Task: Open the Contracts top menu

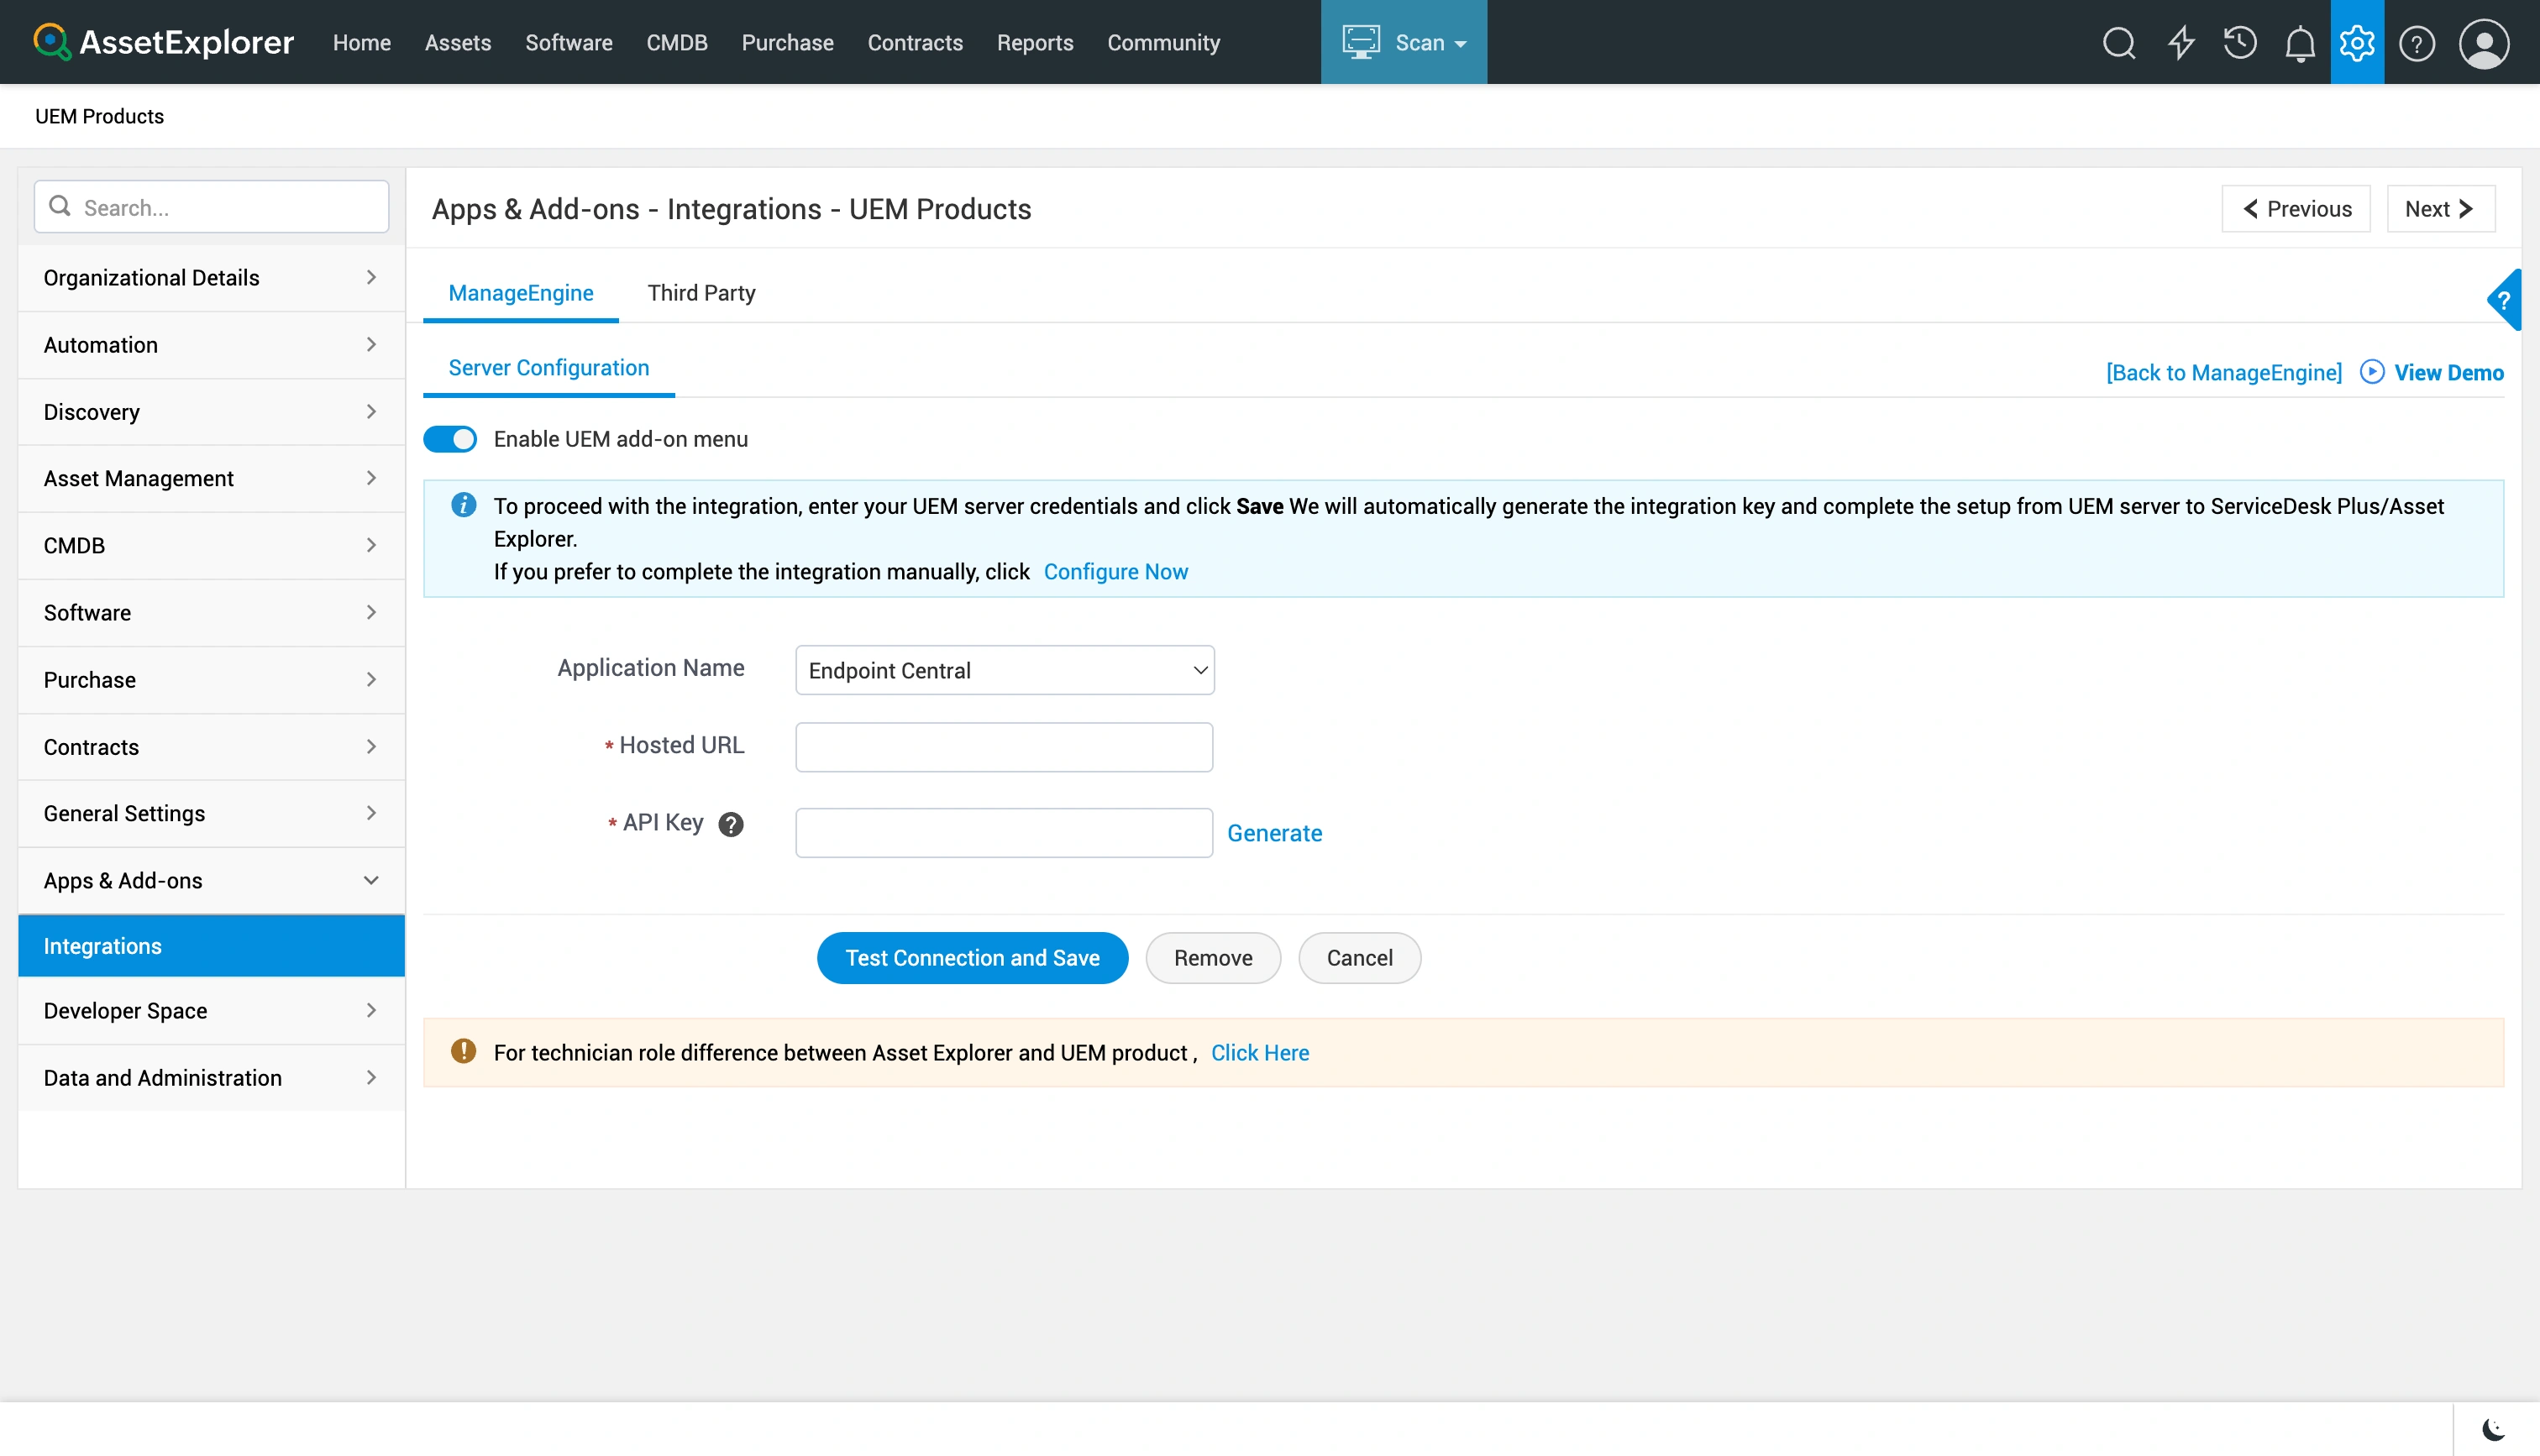Action: coord(915,43)
